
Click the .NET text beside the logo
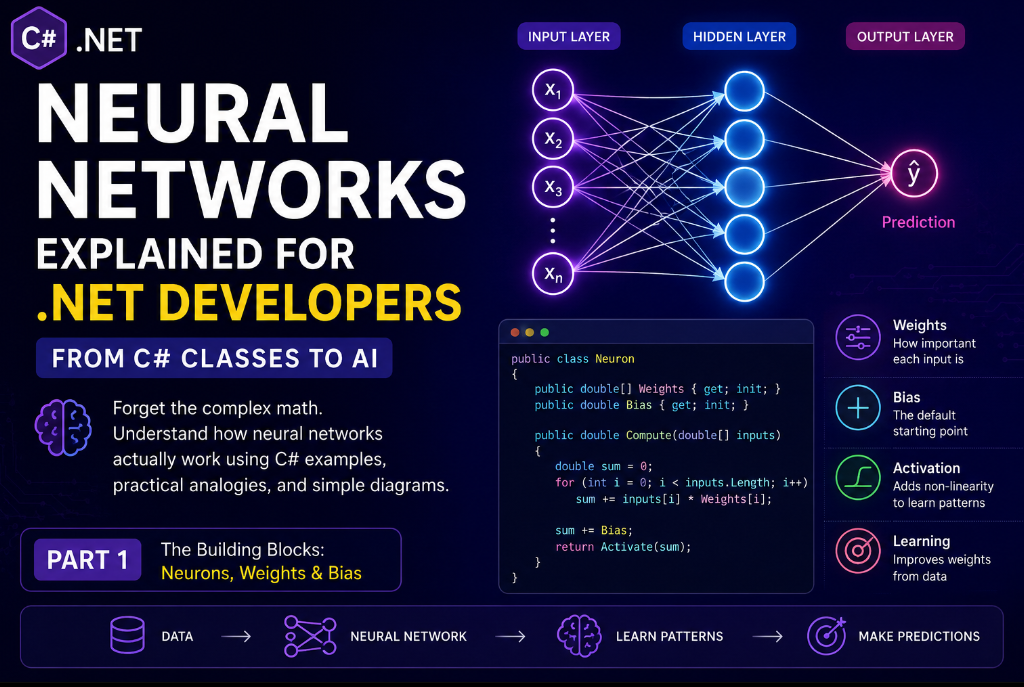click(109, 40)
